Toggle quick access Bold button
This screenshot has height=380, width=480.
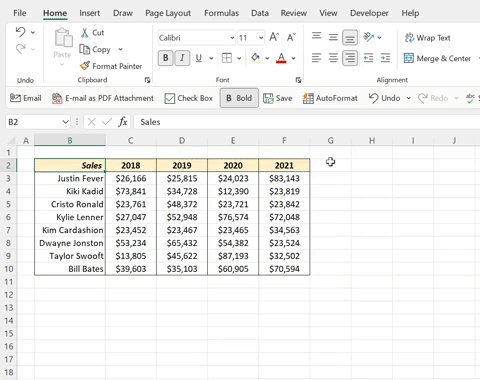239,98
